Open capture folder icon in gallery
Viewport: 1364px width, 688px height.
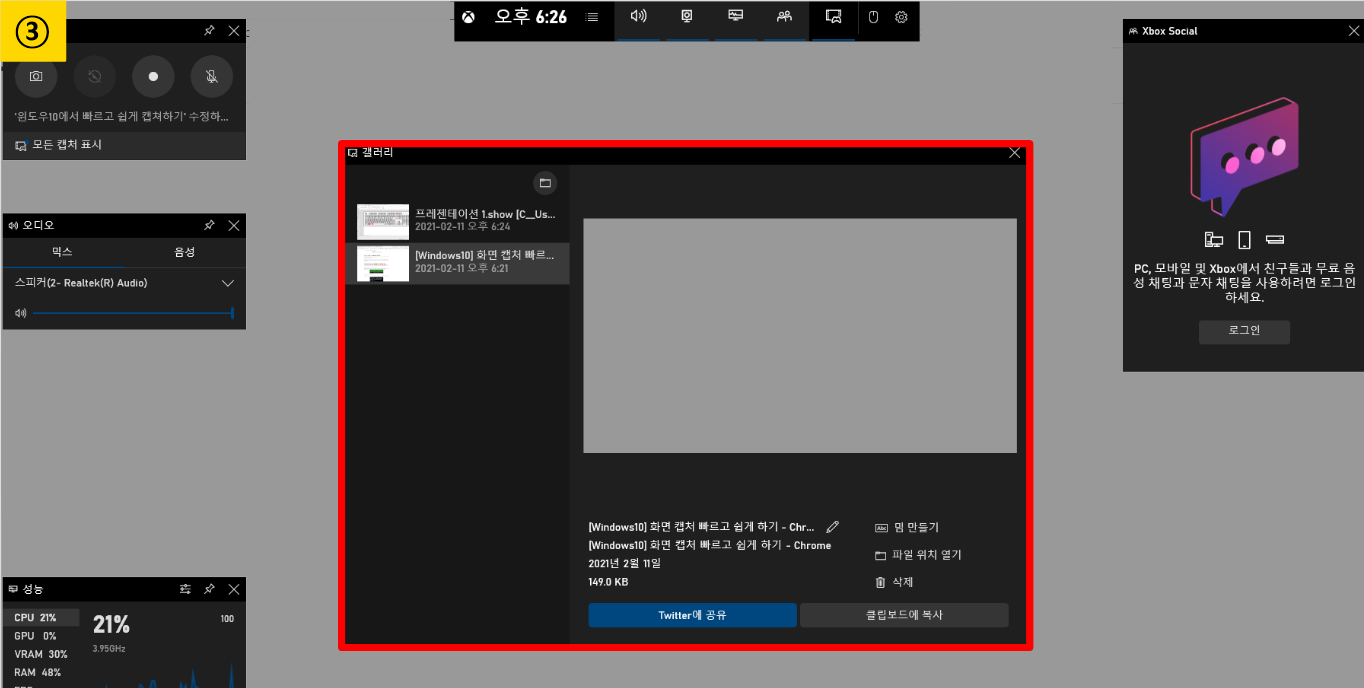point(545,183)
